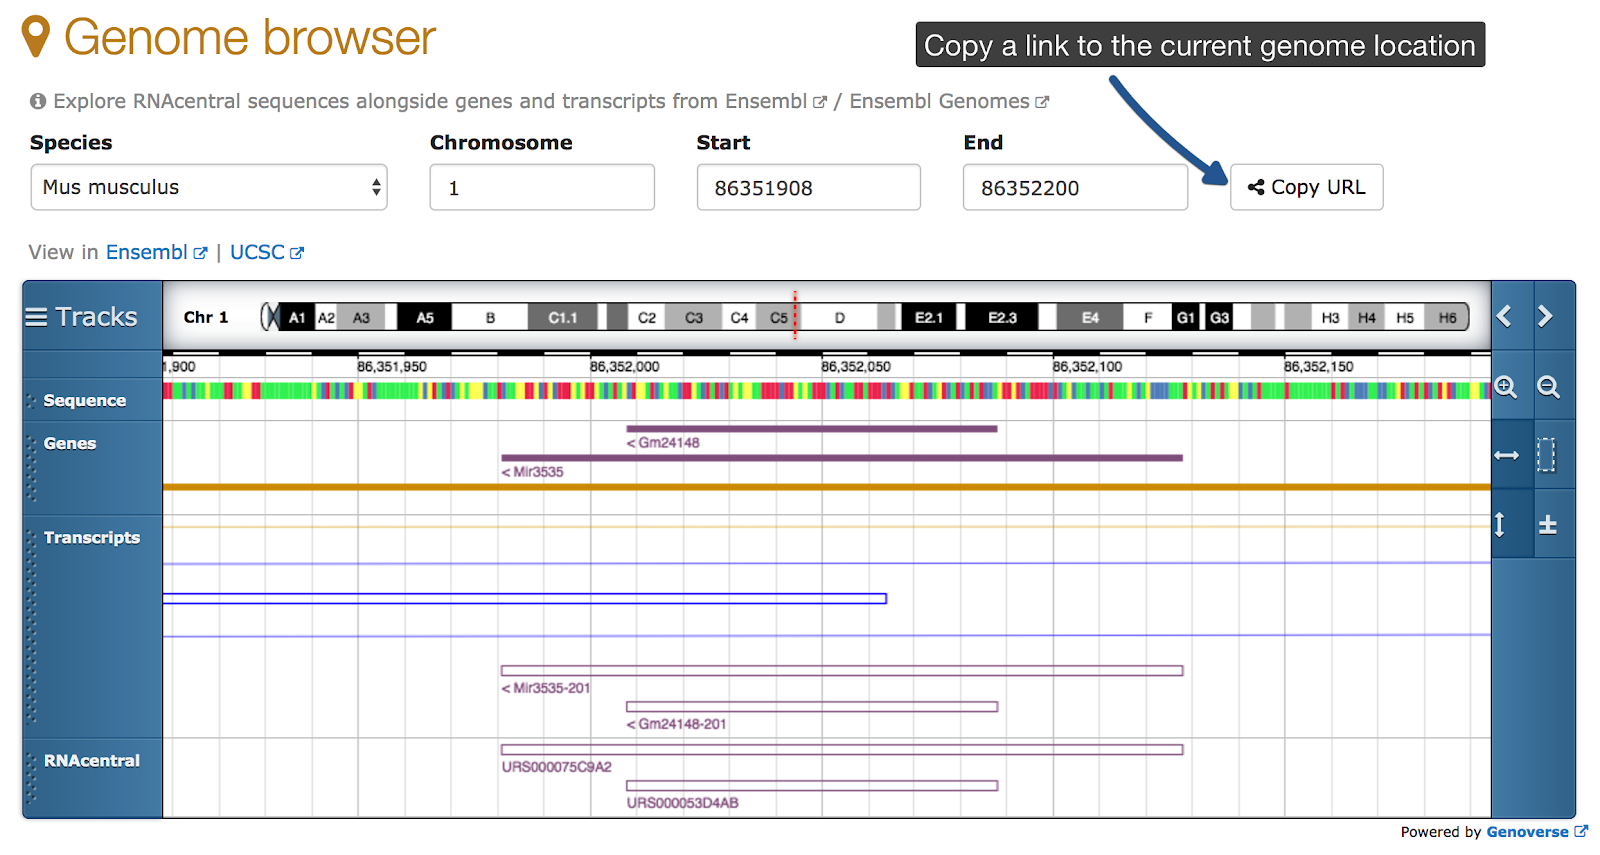Click chromosome band C2
This screenshot has width=1600, height=855.
647,318
